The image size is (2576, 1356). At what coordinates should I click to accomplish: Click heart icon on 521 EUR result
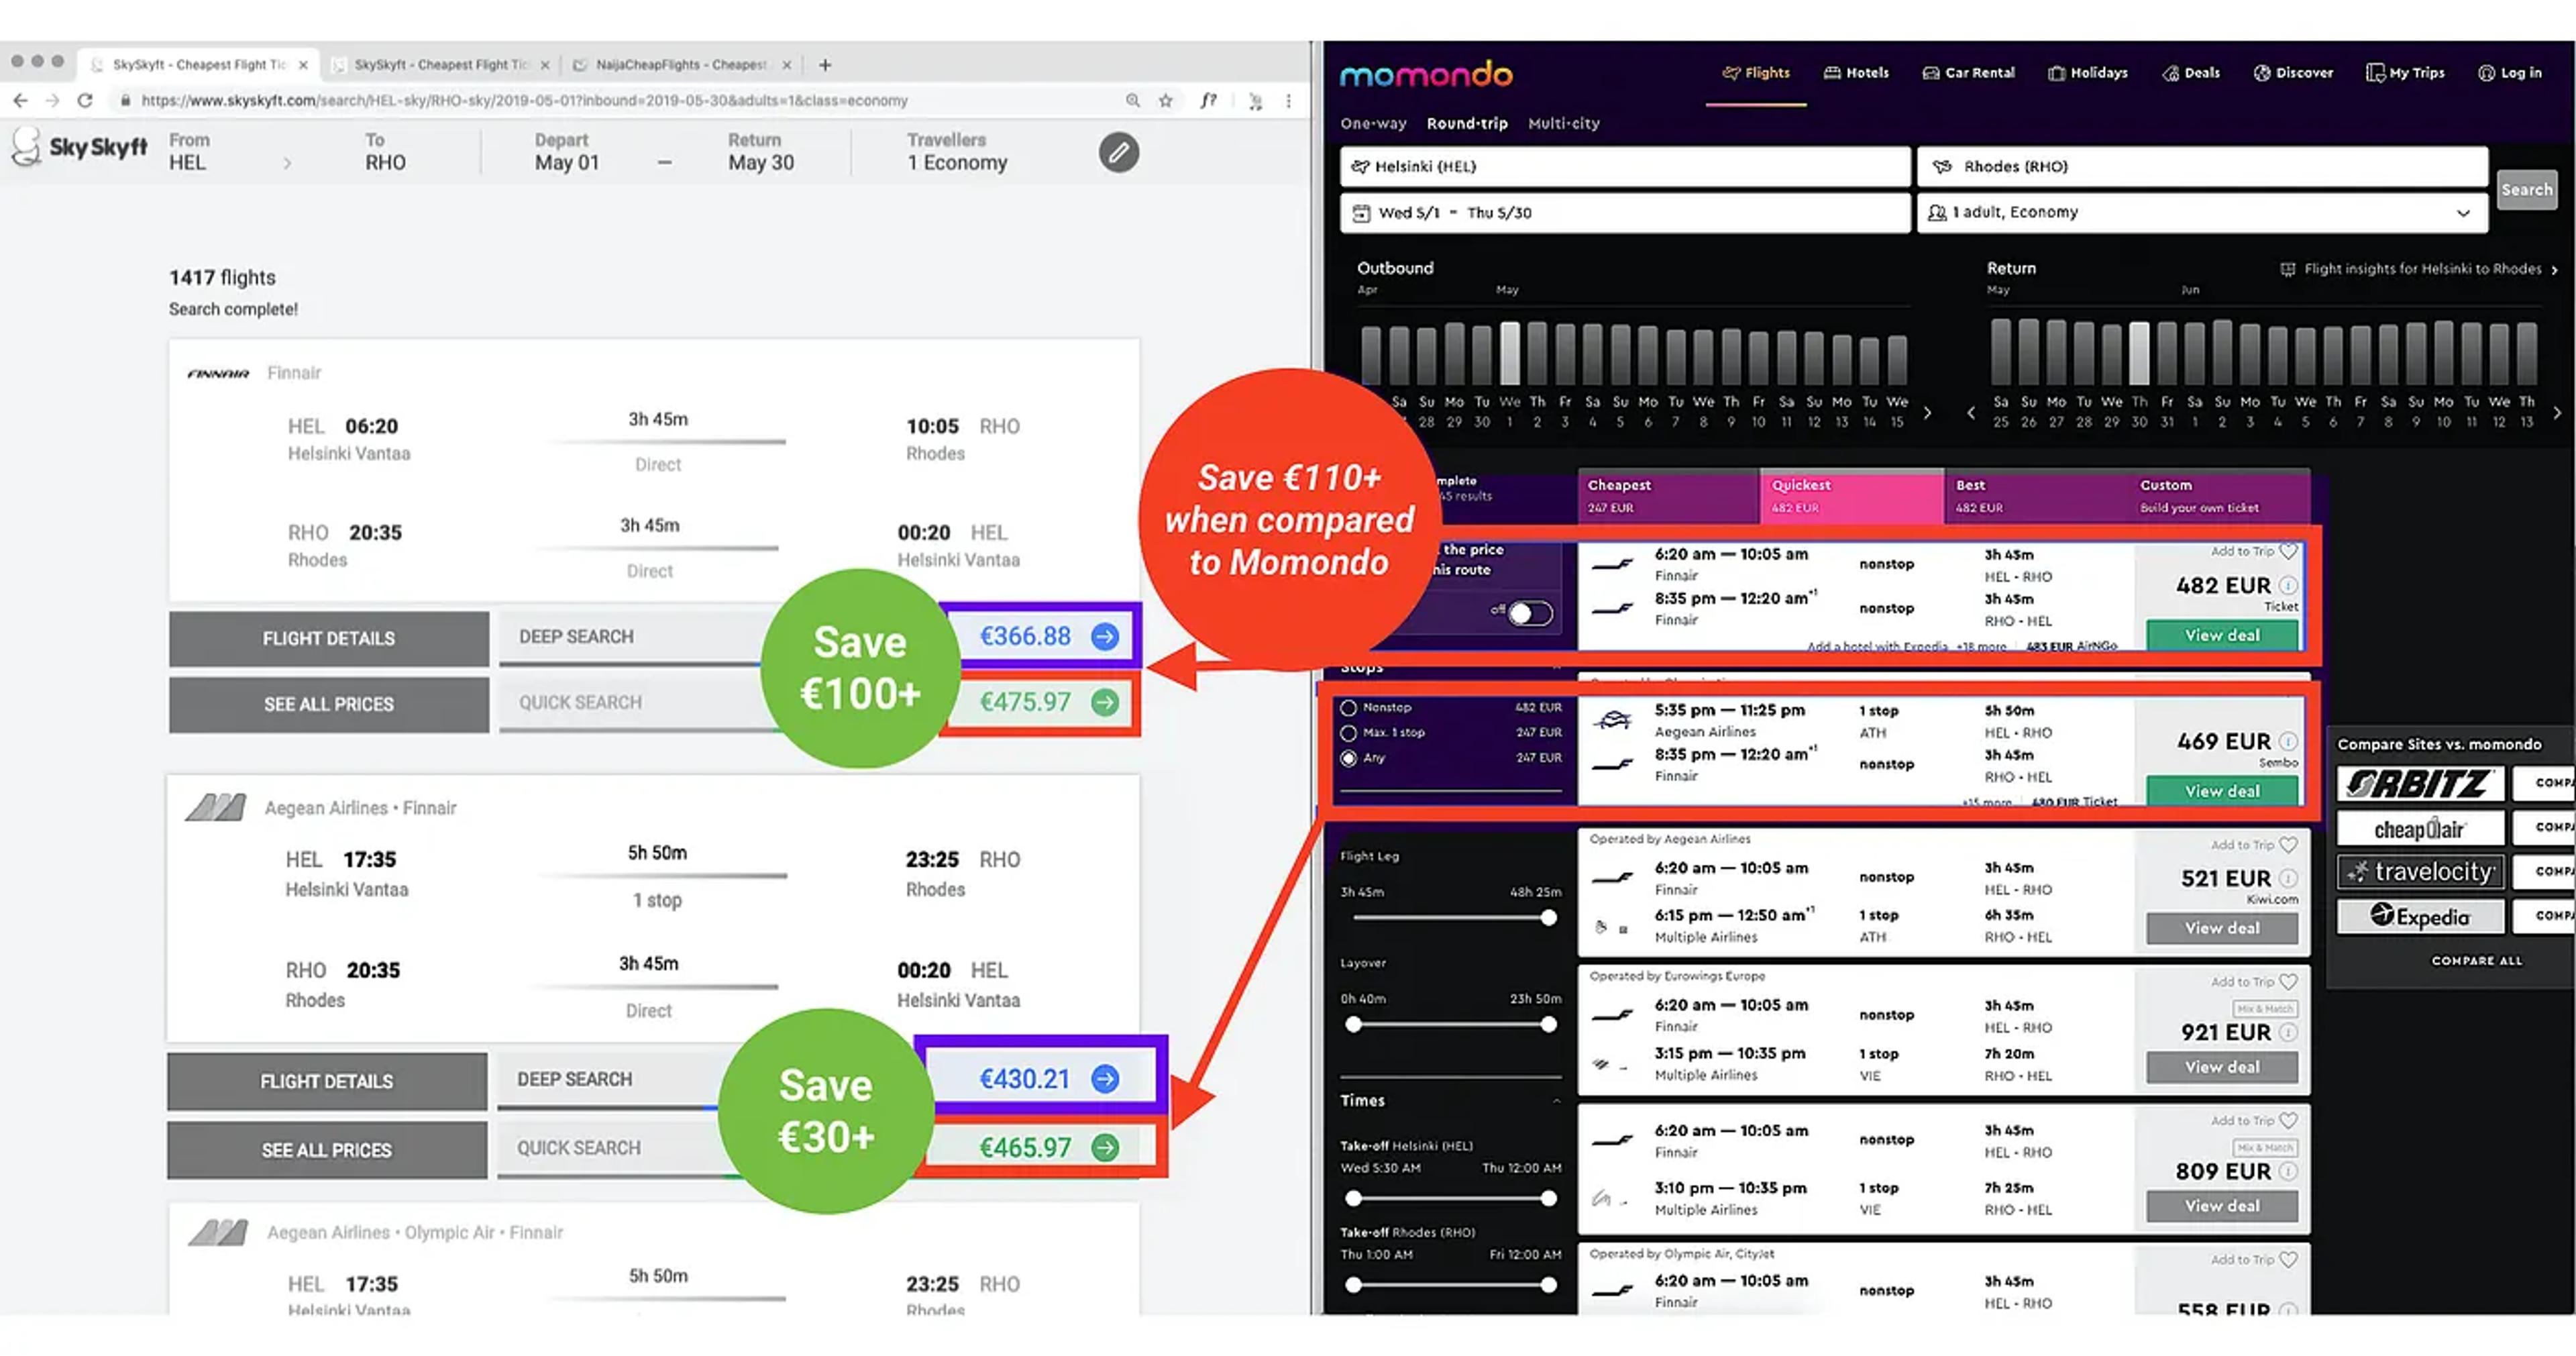(x=2288, y=845)
